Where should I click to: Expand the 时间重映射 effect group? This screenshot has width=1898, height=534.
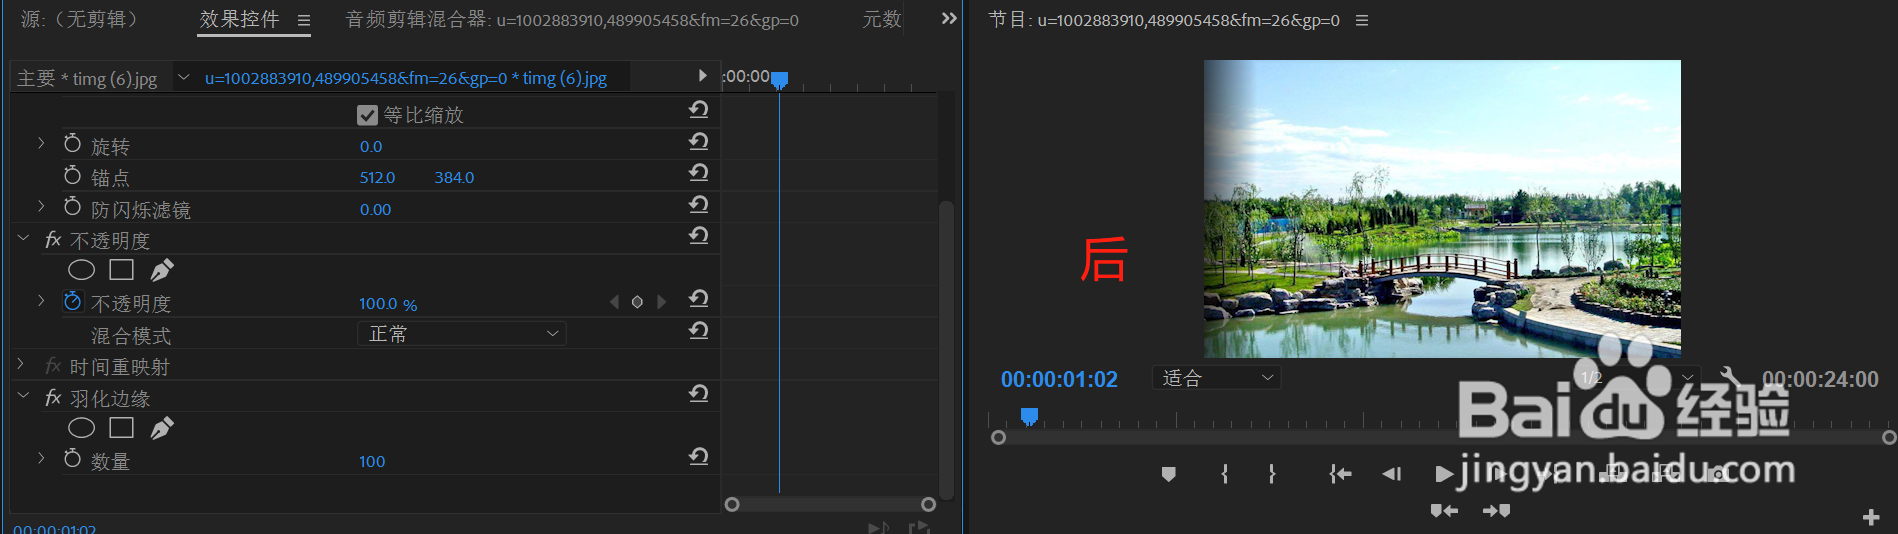pyautogui.click(x=21, y=365)
